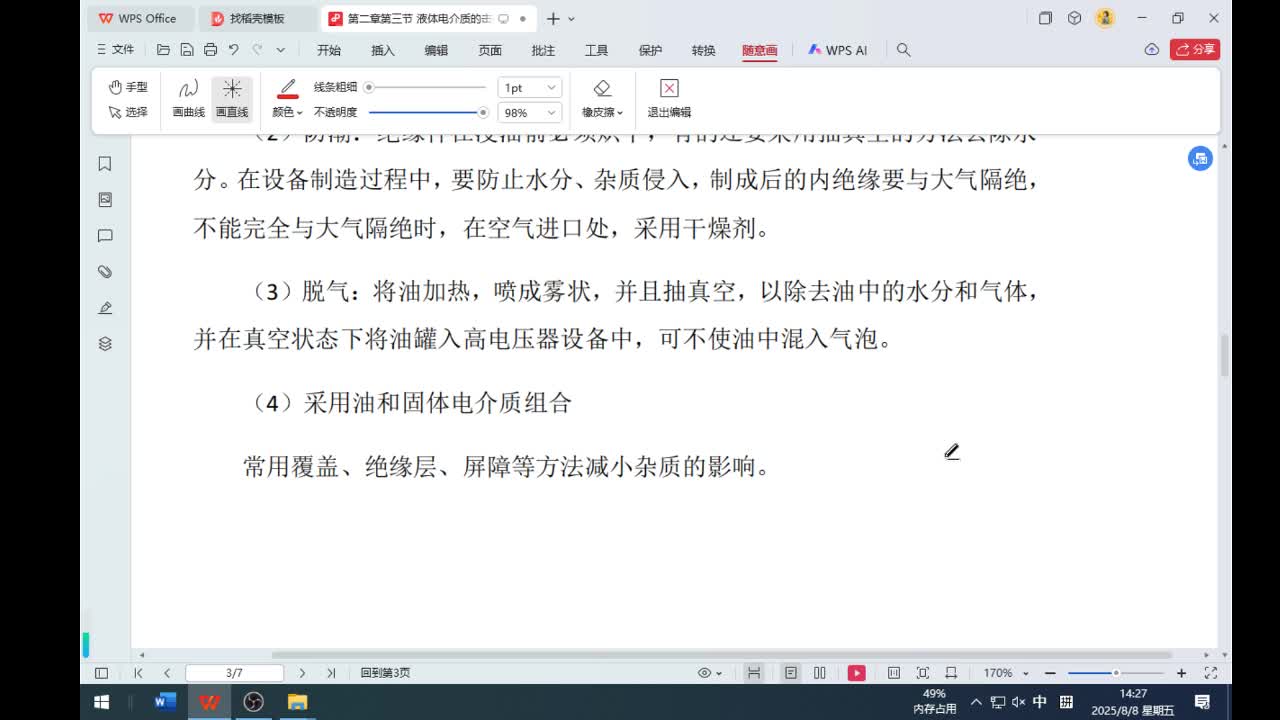The width and height of the screenshot is (1280, 720).
Task: Choose the 画直线 straight line tool
Action: tap(232, 98)
